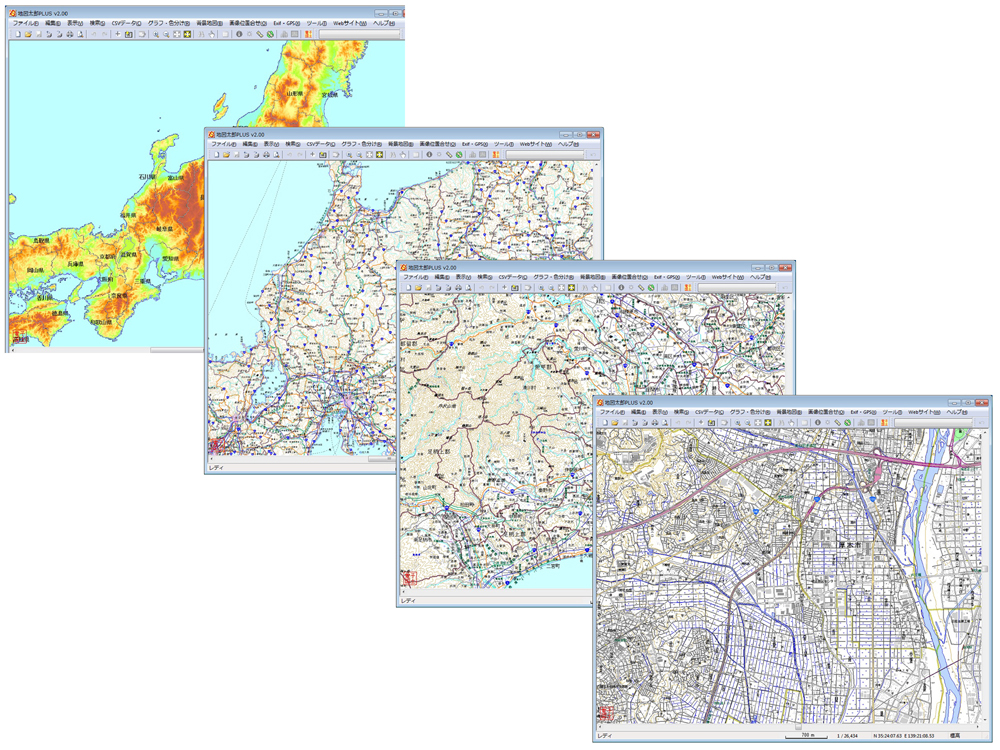1000x750 pixels.
Task: Open グラフ・色分け menu in mountain-map window
Action: (x=553, y=277)
